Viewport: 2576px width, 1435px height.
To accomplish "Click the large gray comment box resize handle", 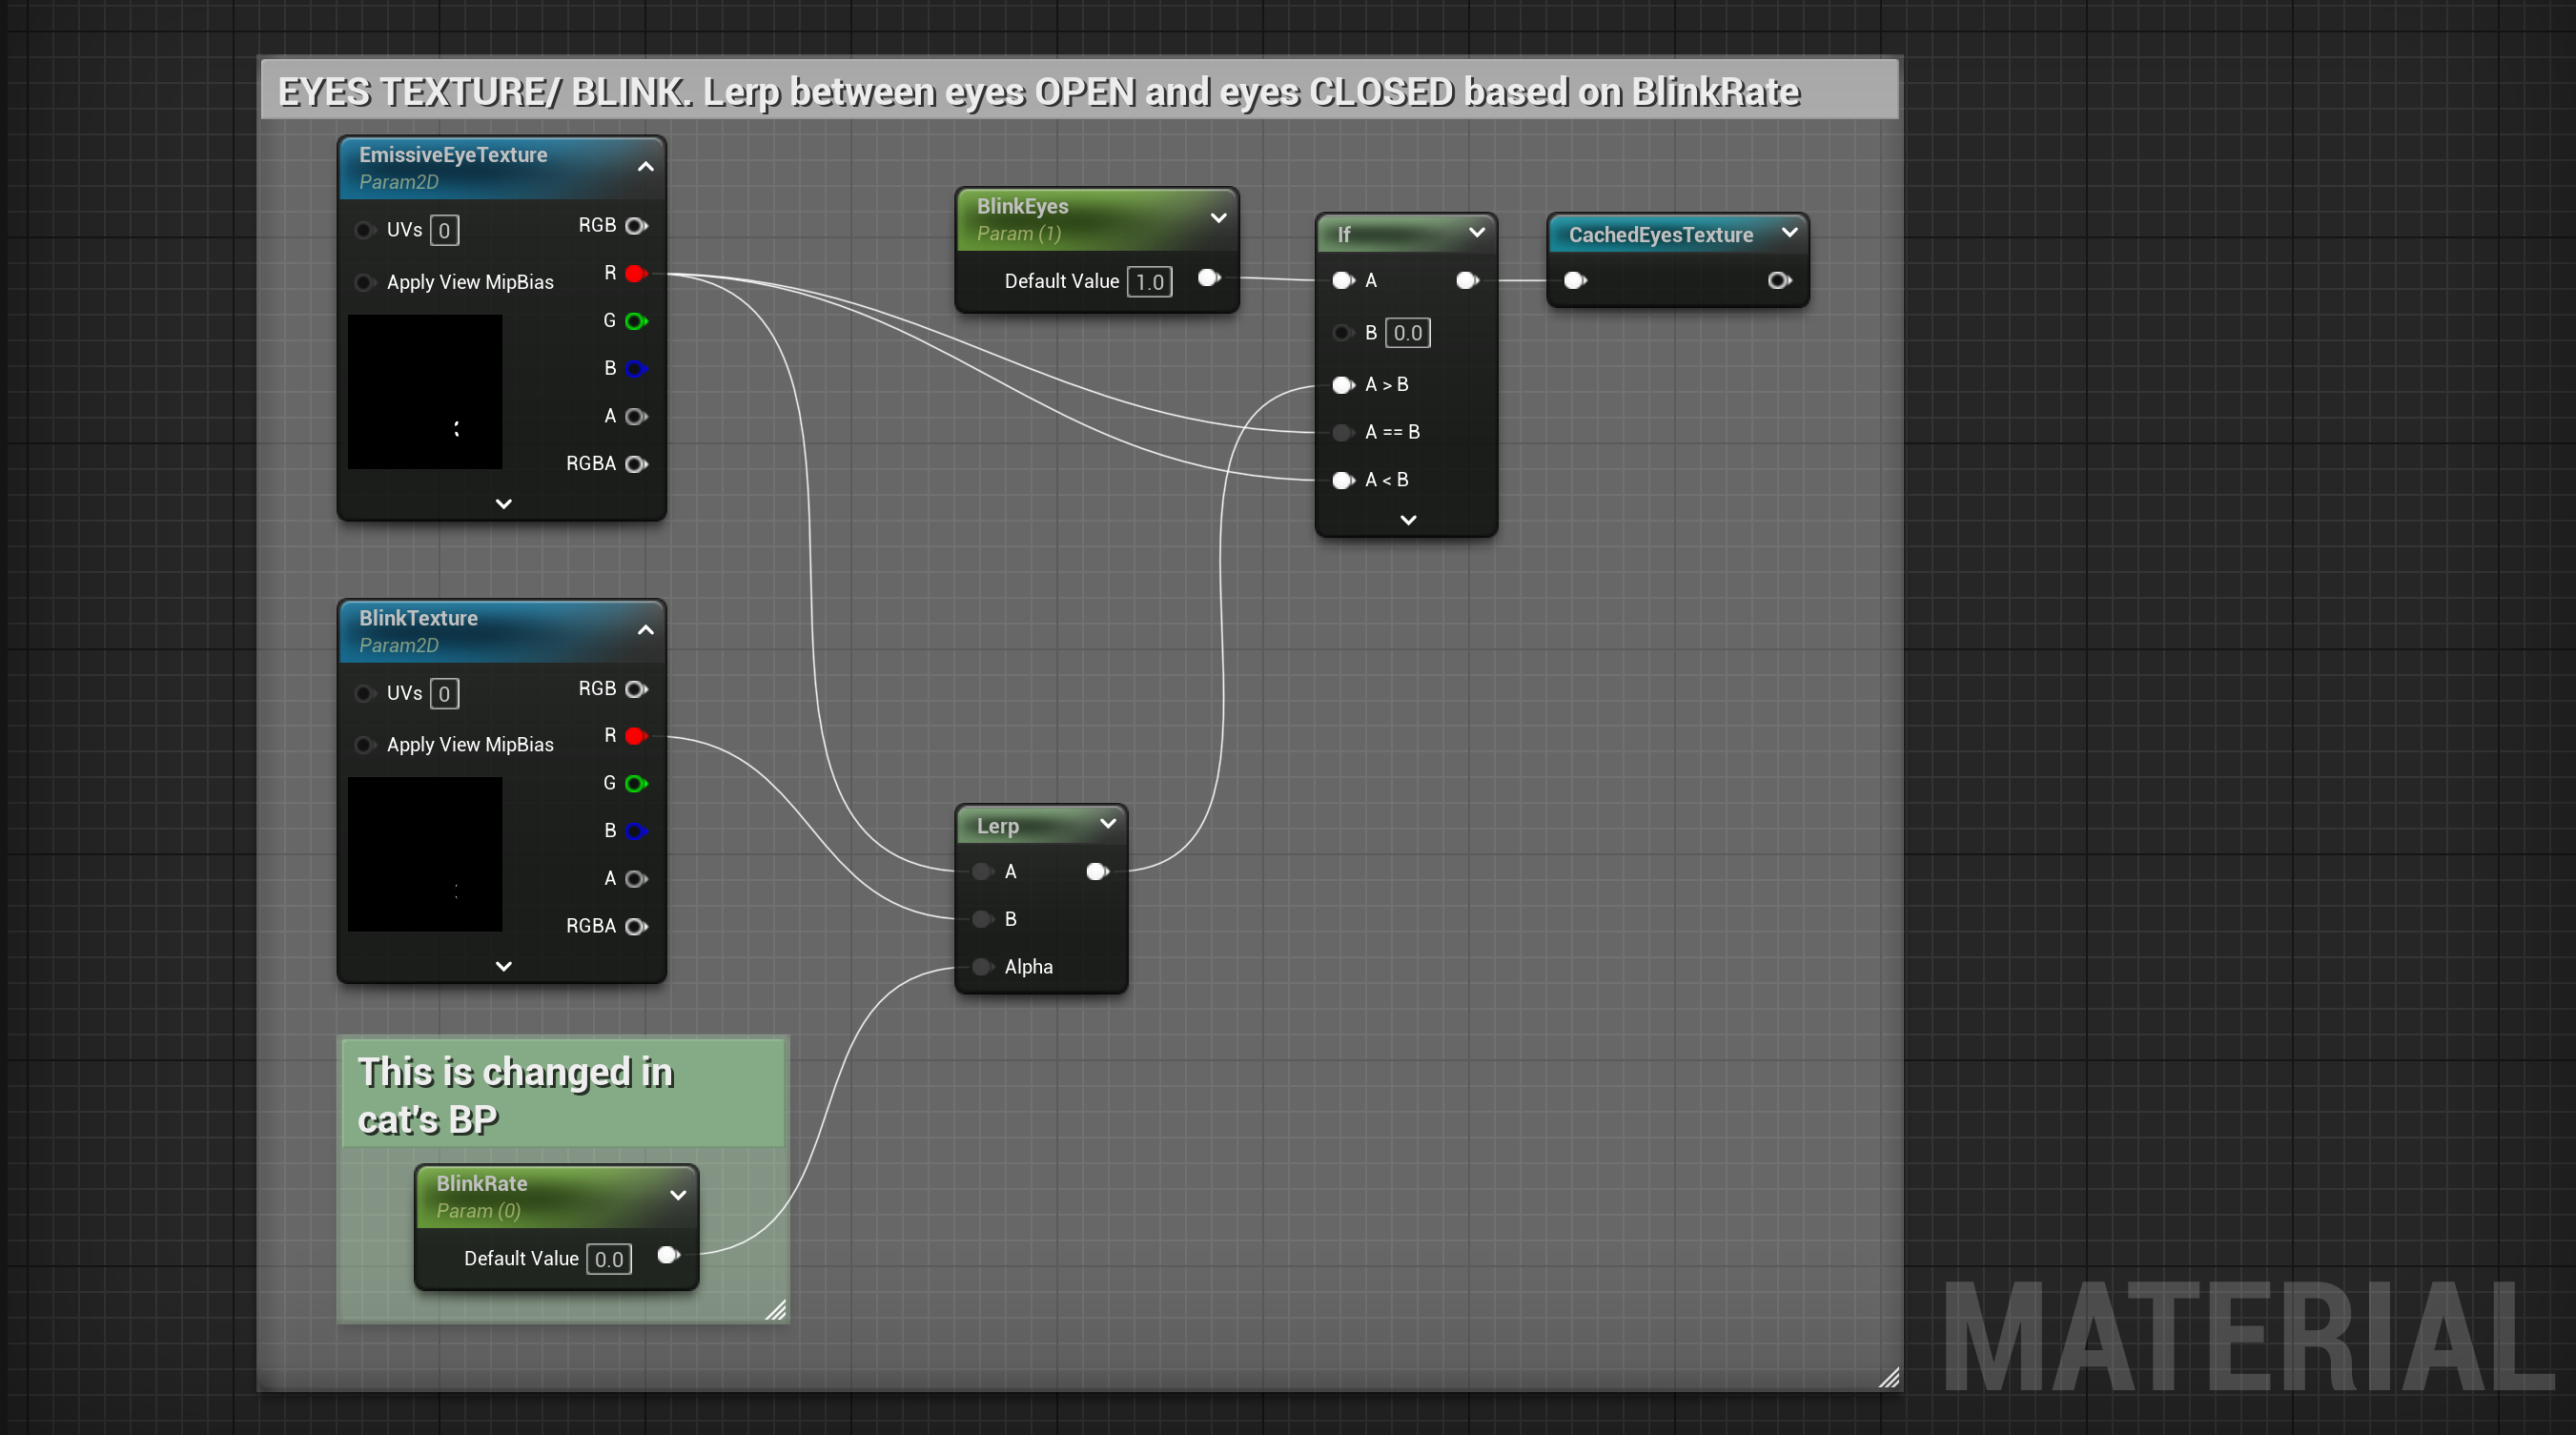I will pos(1888,1378).
